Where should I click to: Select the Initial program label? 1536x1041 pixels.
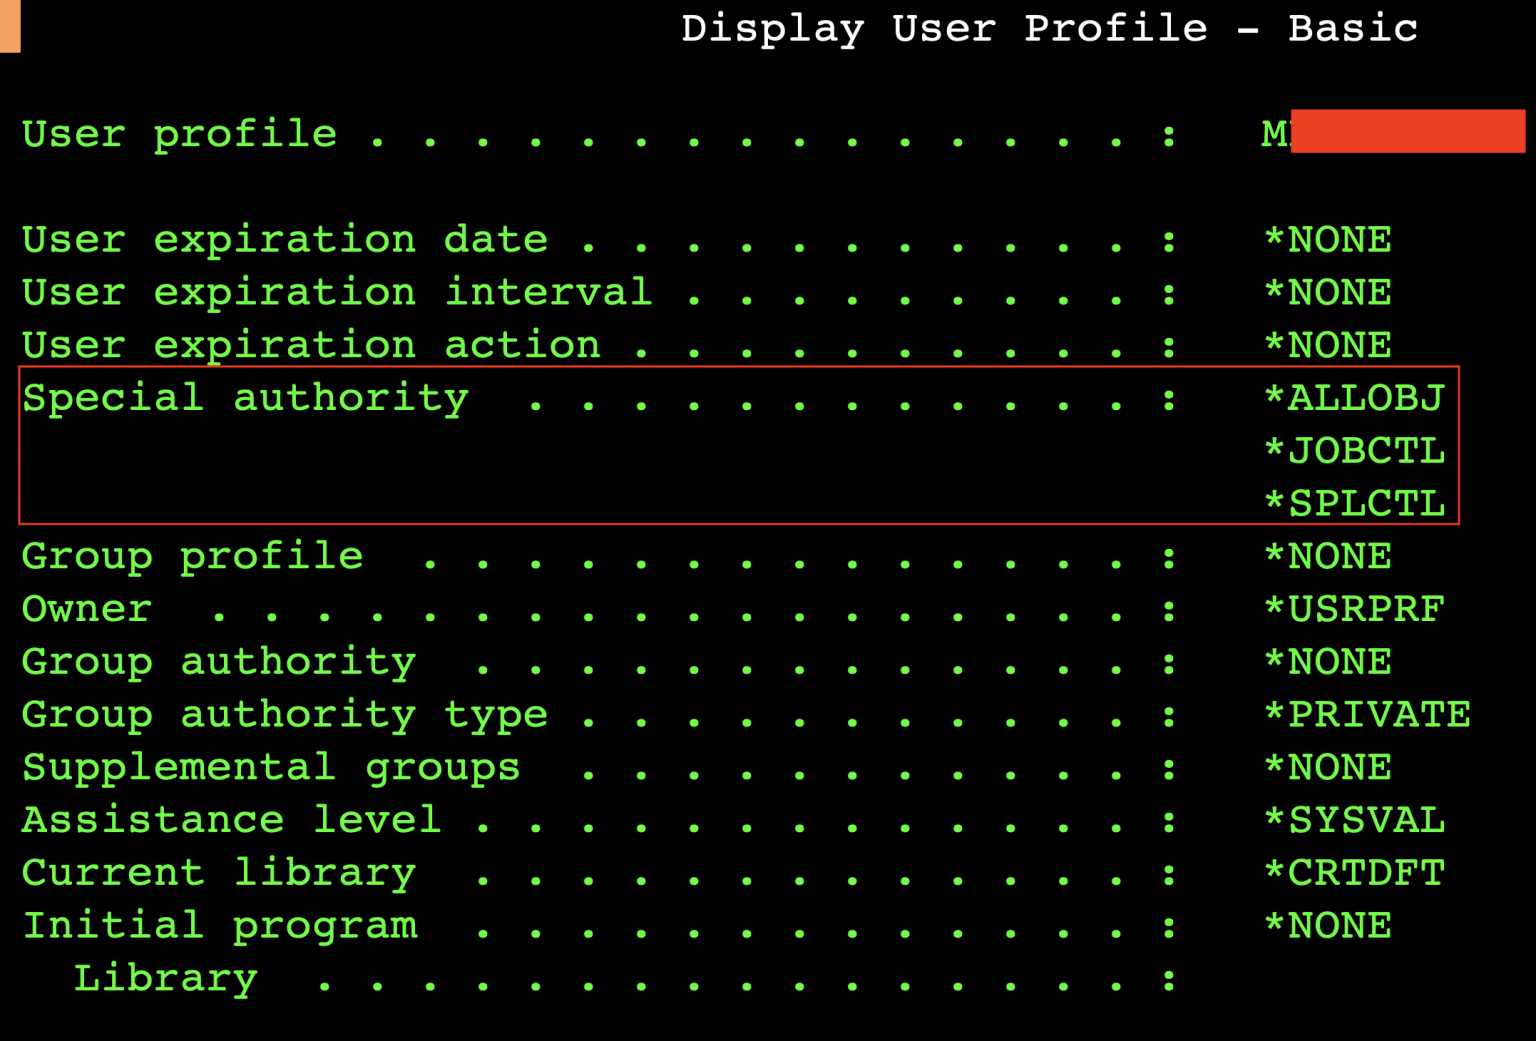[219, 925]
